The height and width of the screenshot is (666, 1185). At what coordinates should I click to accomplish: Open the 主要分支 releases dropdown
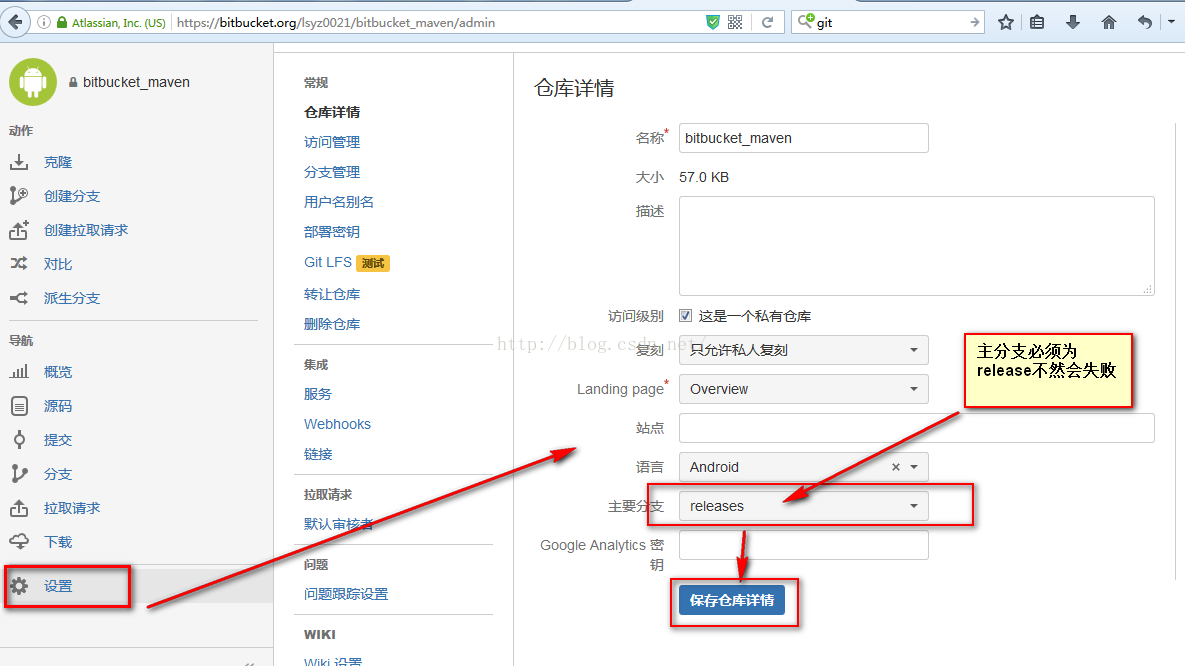pos(803,506)
